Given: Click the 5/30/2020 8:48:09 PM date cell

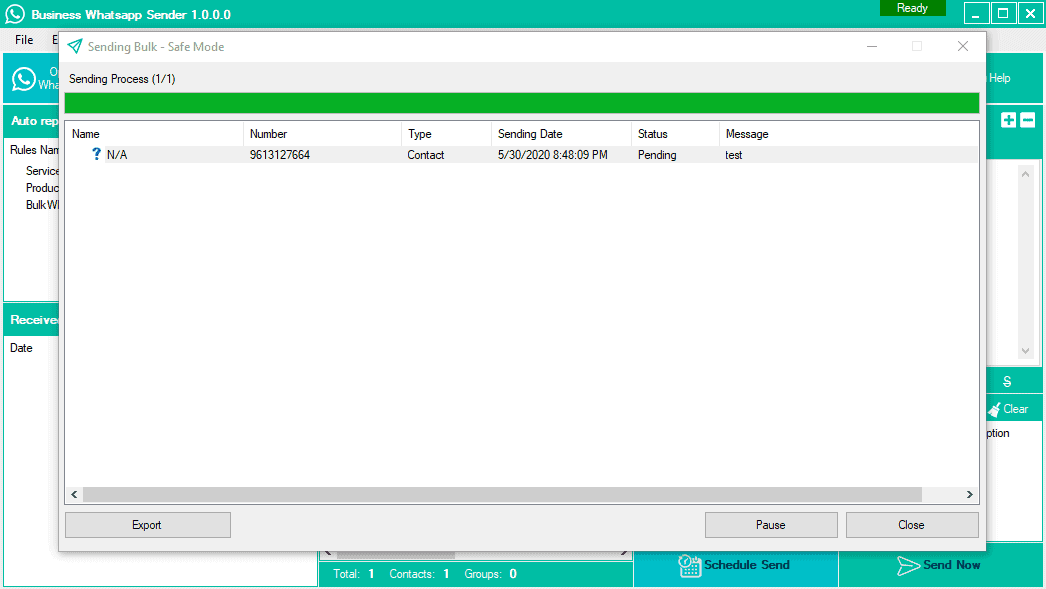Looking at the screenshot, I should 552,155.
